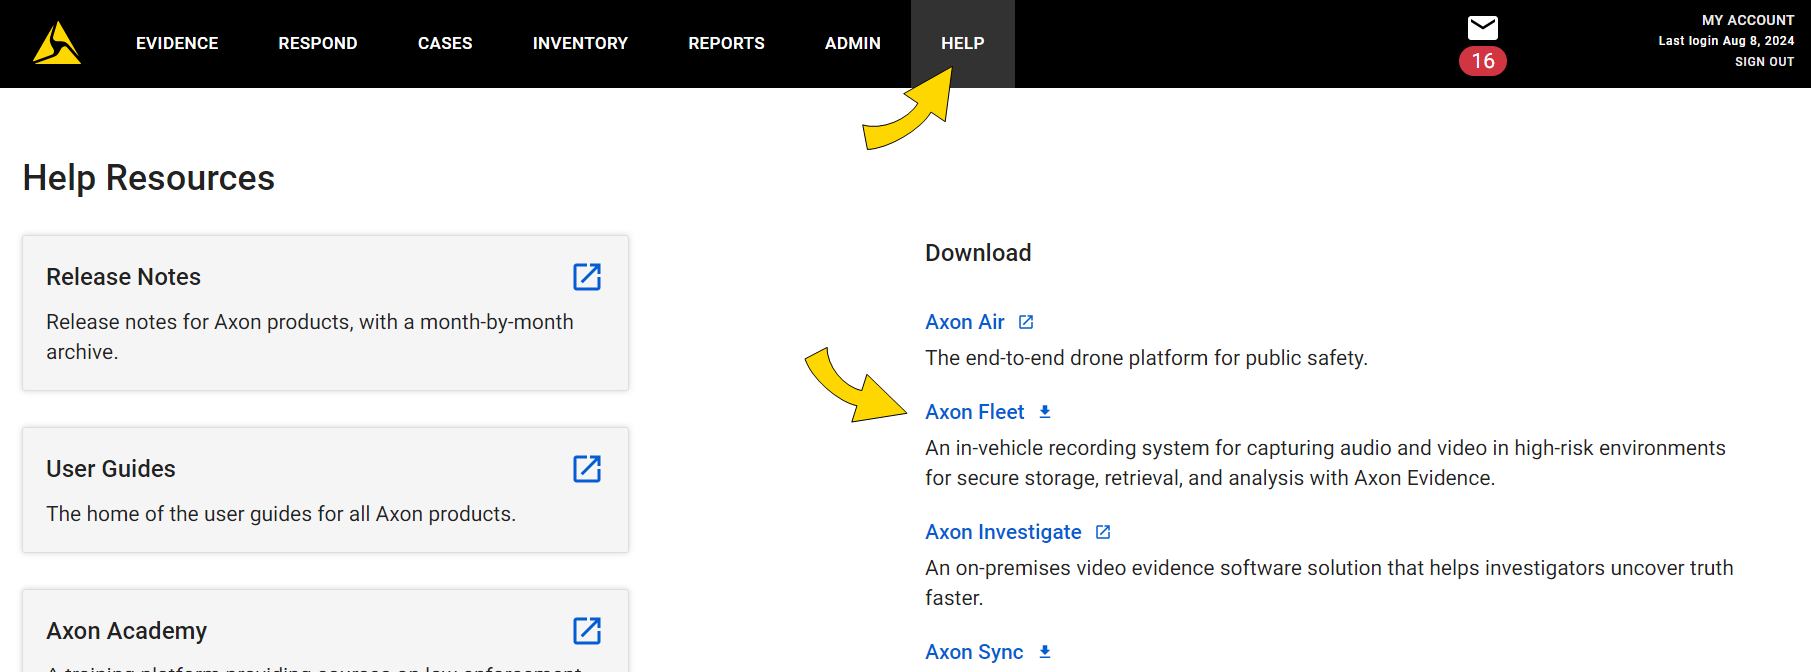Open the Reports menu
Screen dimensions: 1811x672
[726, 43]
